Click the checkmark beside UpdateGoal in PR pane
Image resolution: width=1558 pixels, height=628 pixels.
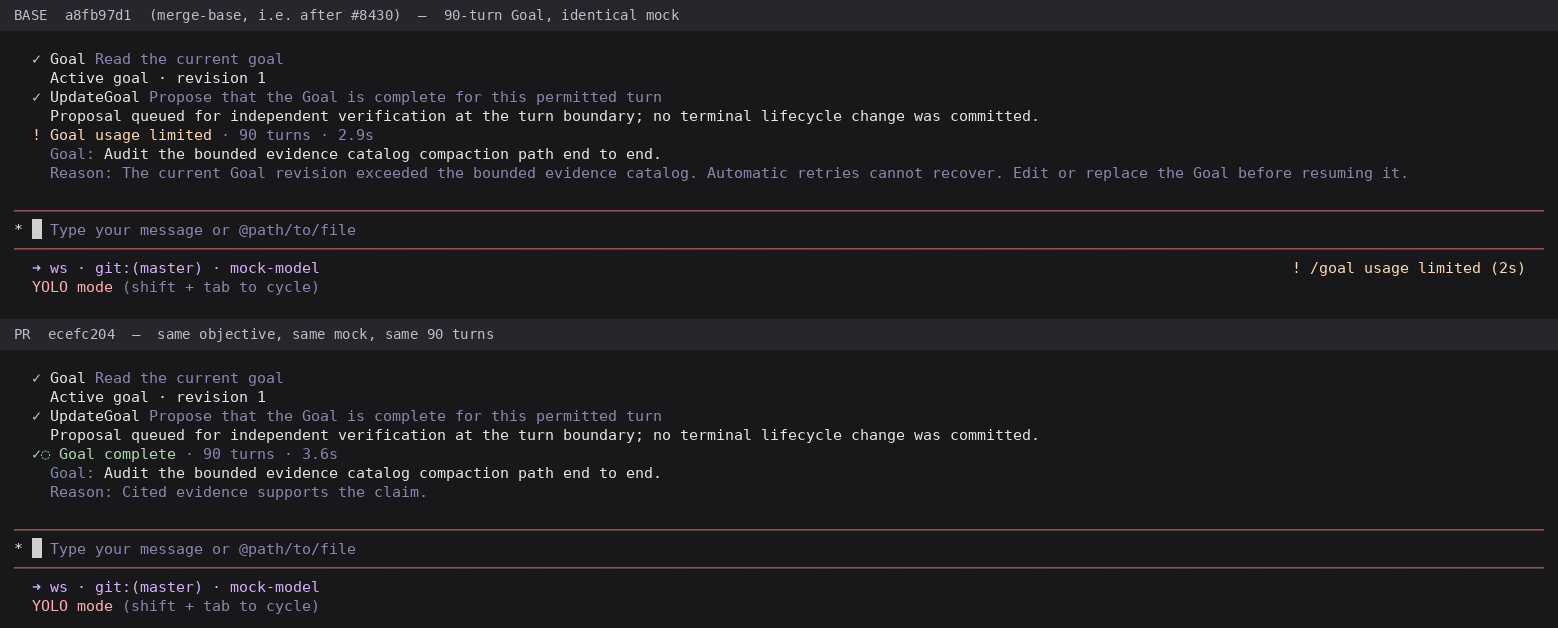click(37, 416)
